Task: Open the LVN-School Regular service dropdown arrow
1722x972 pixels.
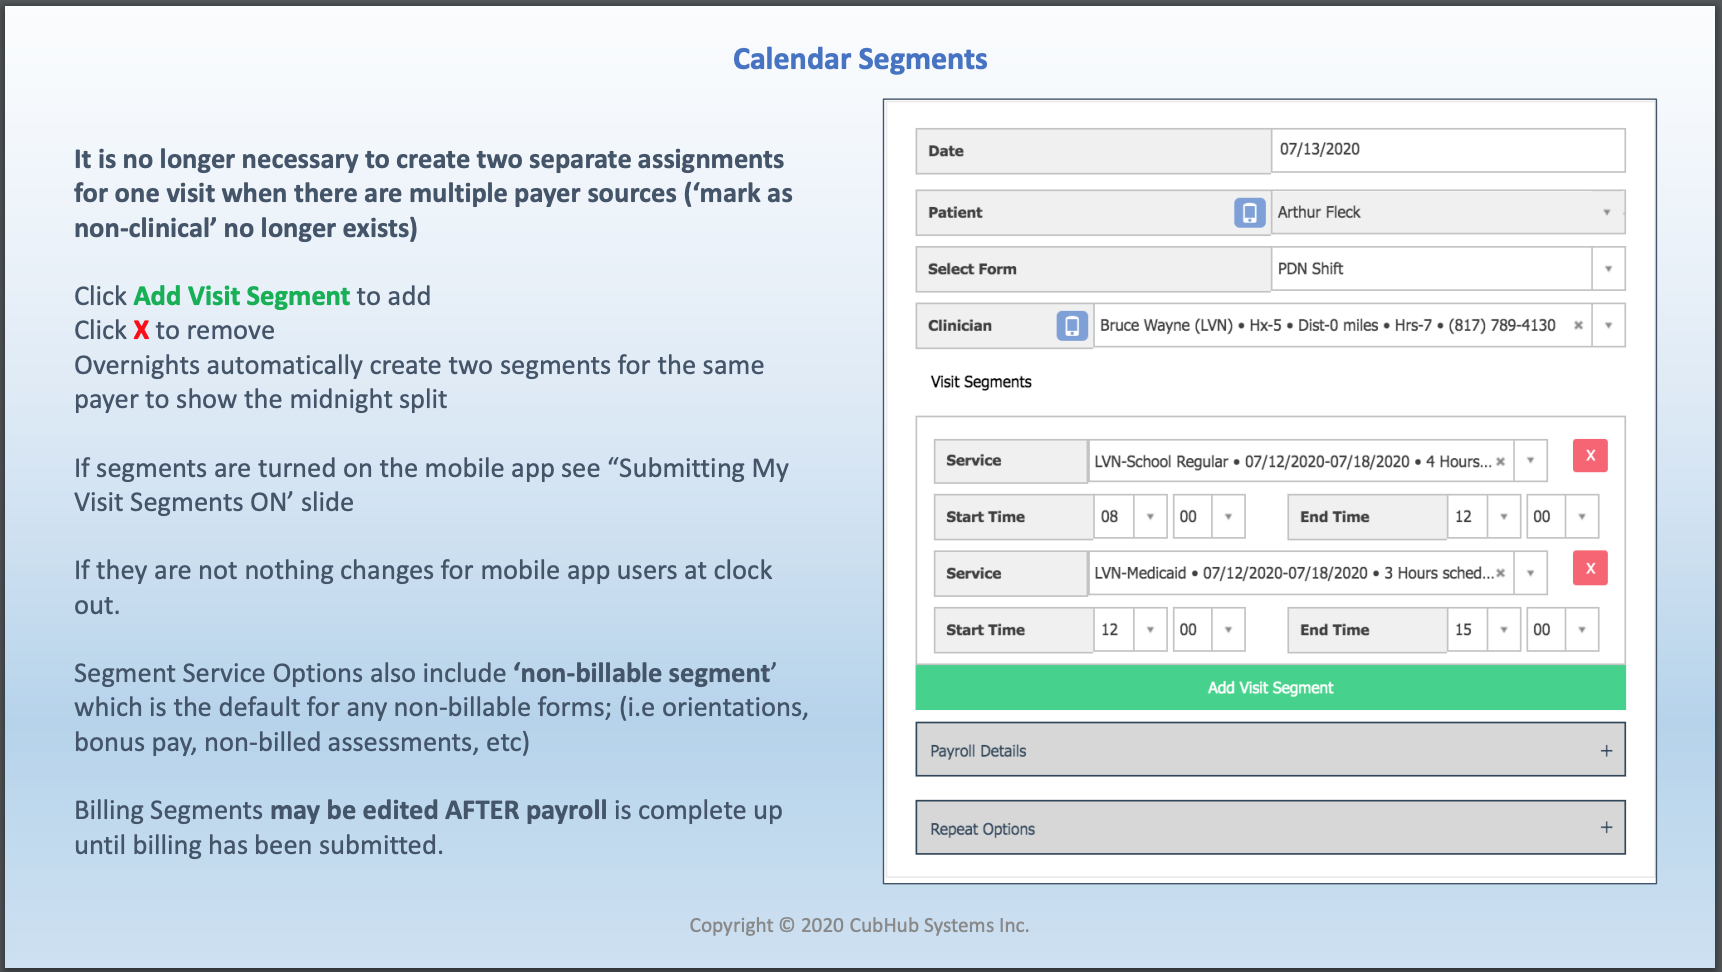Action: tap(1530, 460)
